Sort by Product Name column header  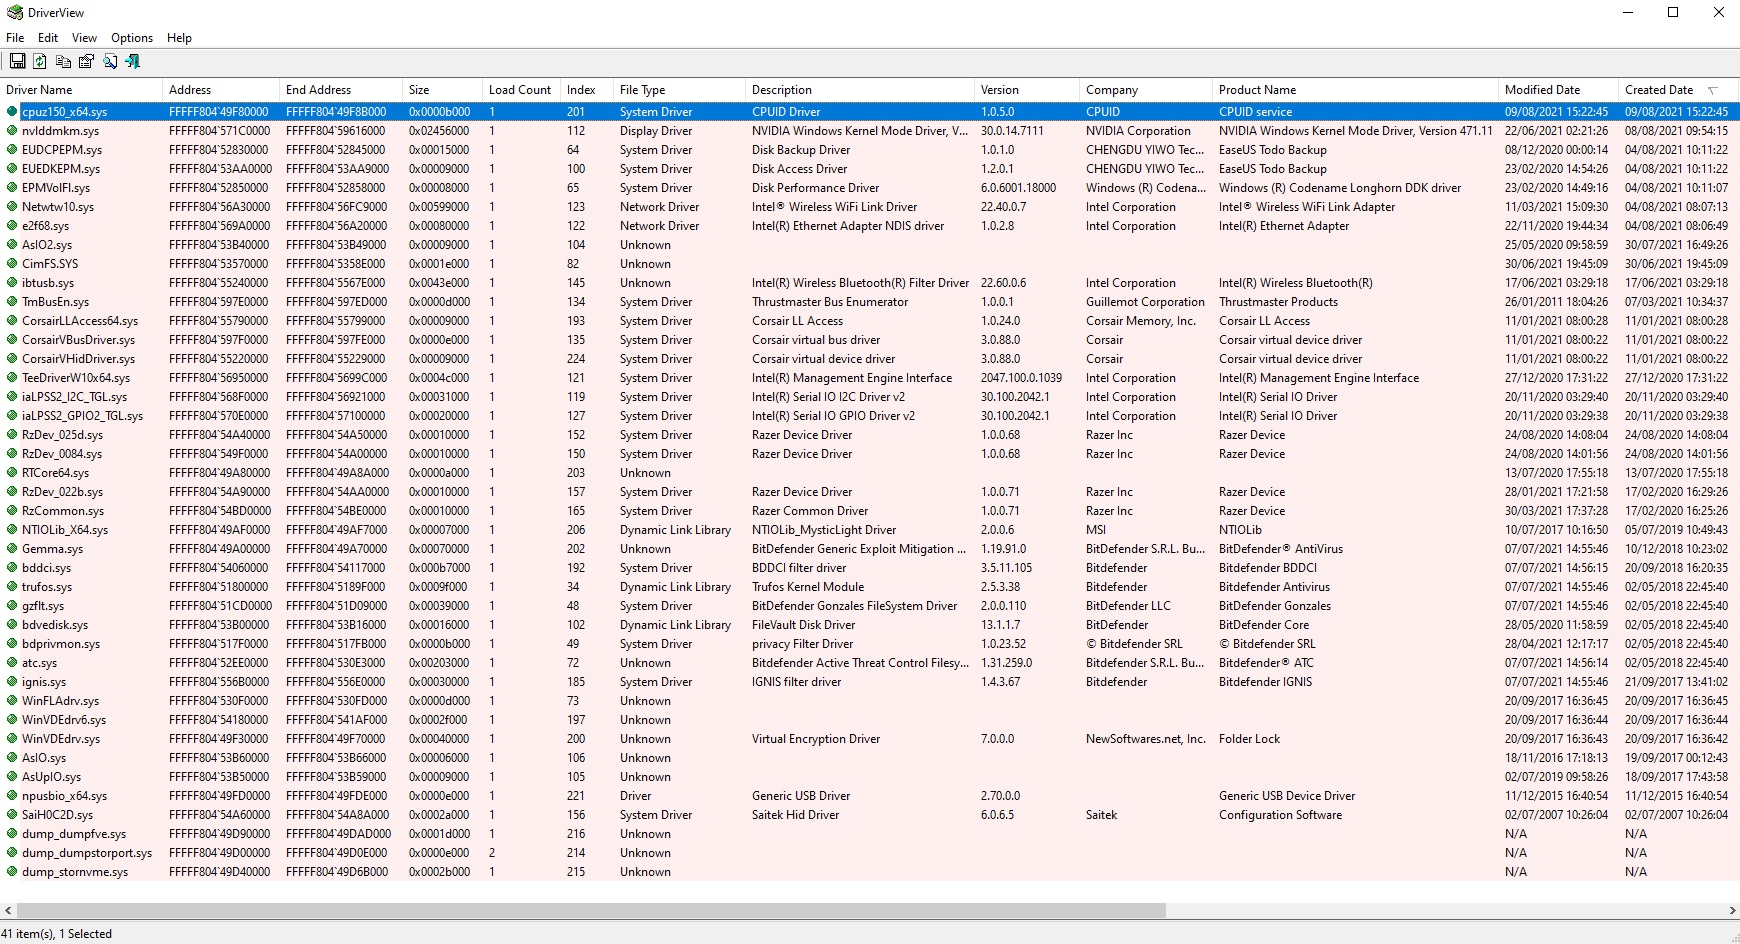tap(1355, 90)
